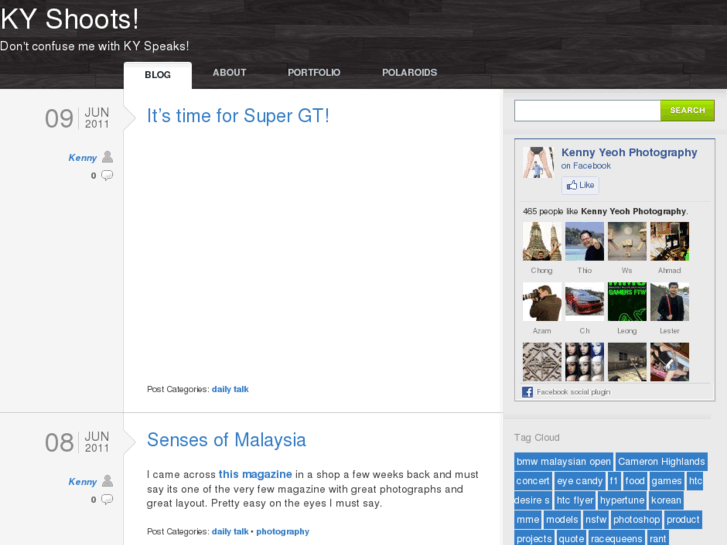727x545 pixels.
Task: Select the "desire s" tag
Action: coord(532,500)
